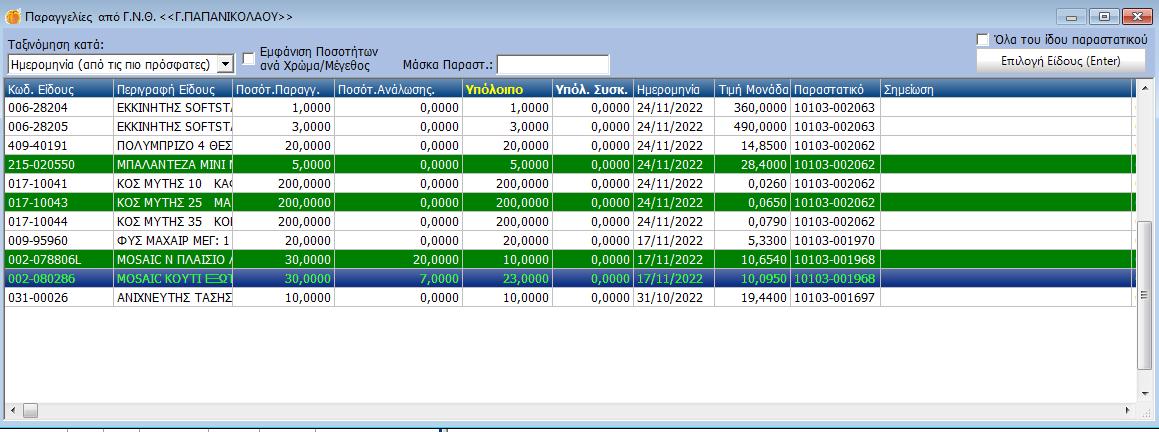Sort by Κωδ. Είδους column header
The width and height of the screenshot is (1159, 432).
click(x=59, y=90)
